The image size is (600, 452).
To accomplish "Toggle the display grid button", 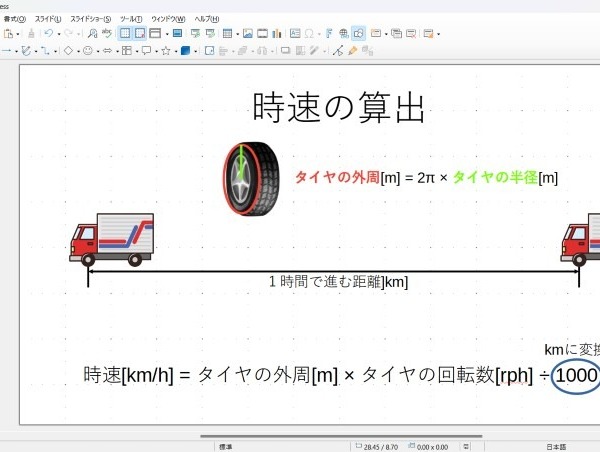I will click(125, 34).
